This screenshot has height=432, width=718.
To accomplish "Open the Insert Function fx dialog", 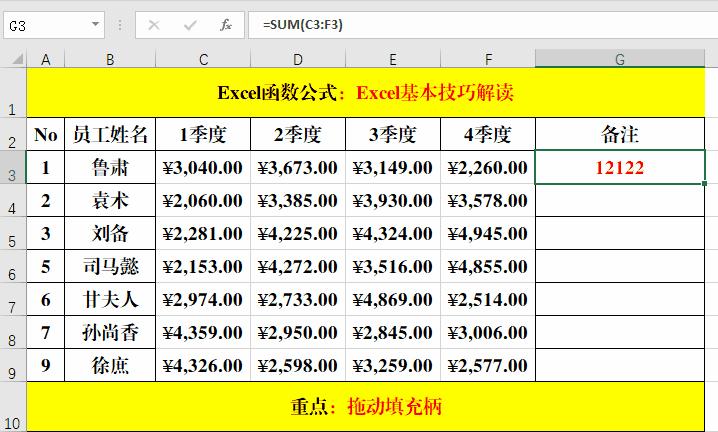I will point(225,25).
